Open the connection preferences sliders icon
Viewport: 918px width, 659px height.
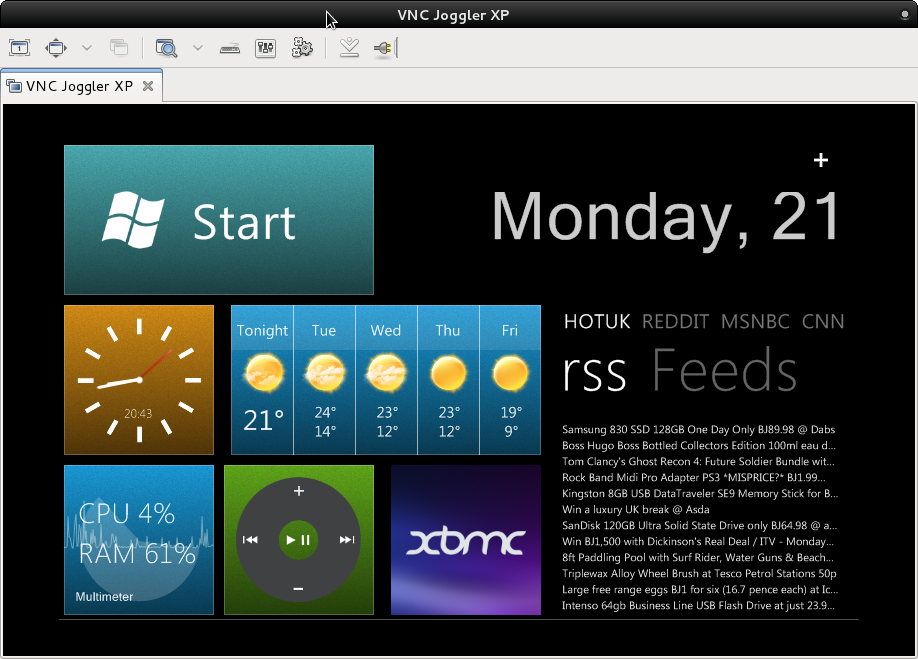[266, 48]
